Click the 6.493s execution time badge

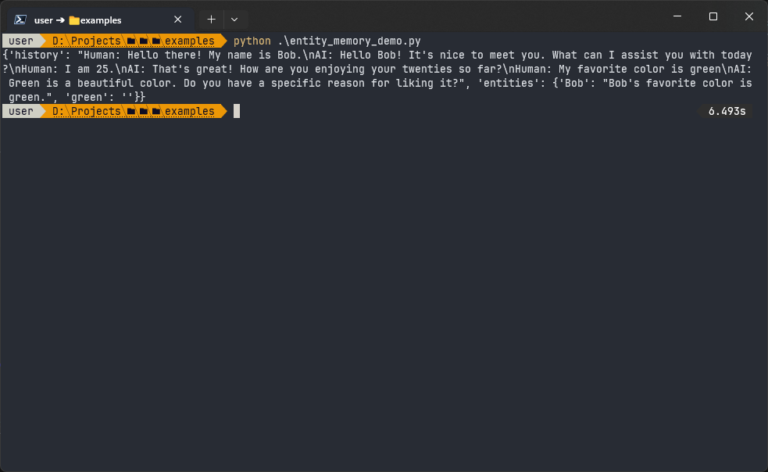click(x=727, y=111)
